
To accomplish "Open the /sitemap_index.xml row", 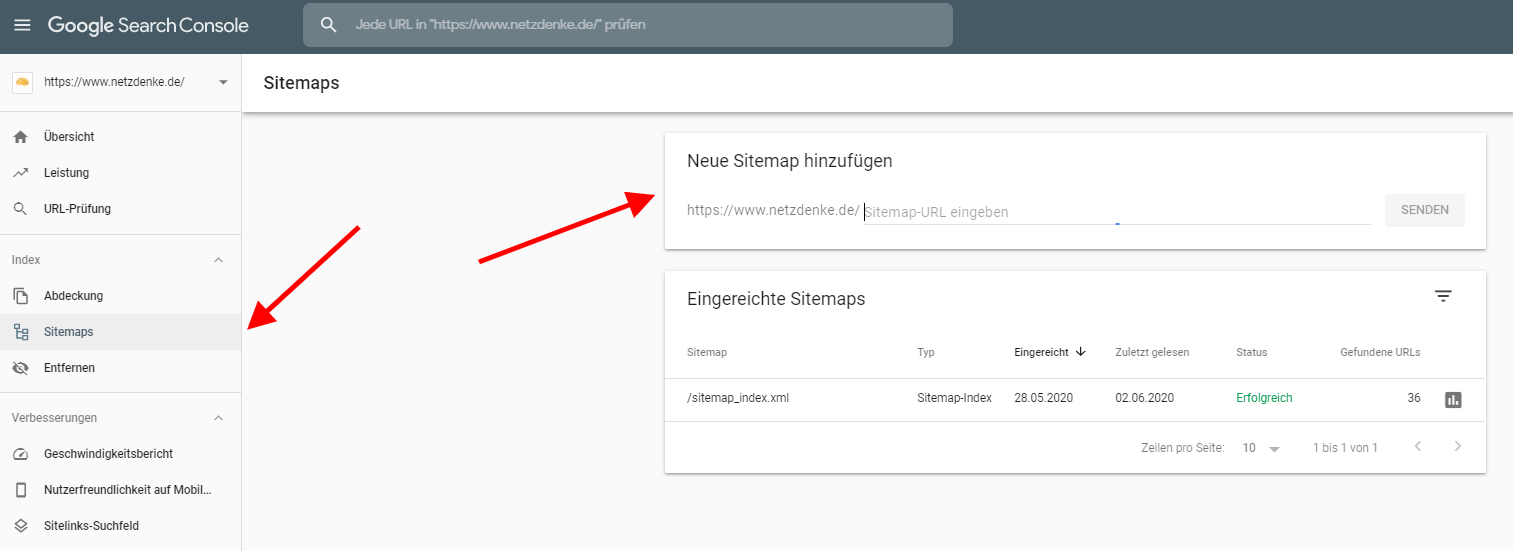I will tap(1075, 398).
